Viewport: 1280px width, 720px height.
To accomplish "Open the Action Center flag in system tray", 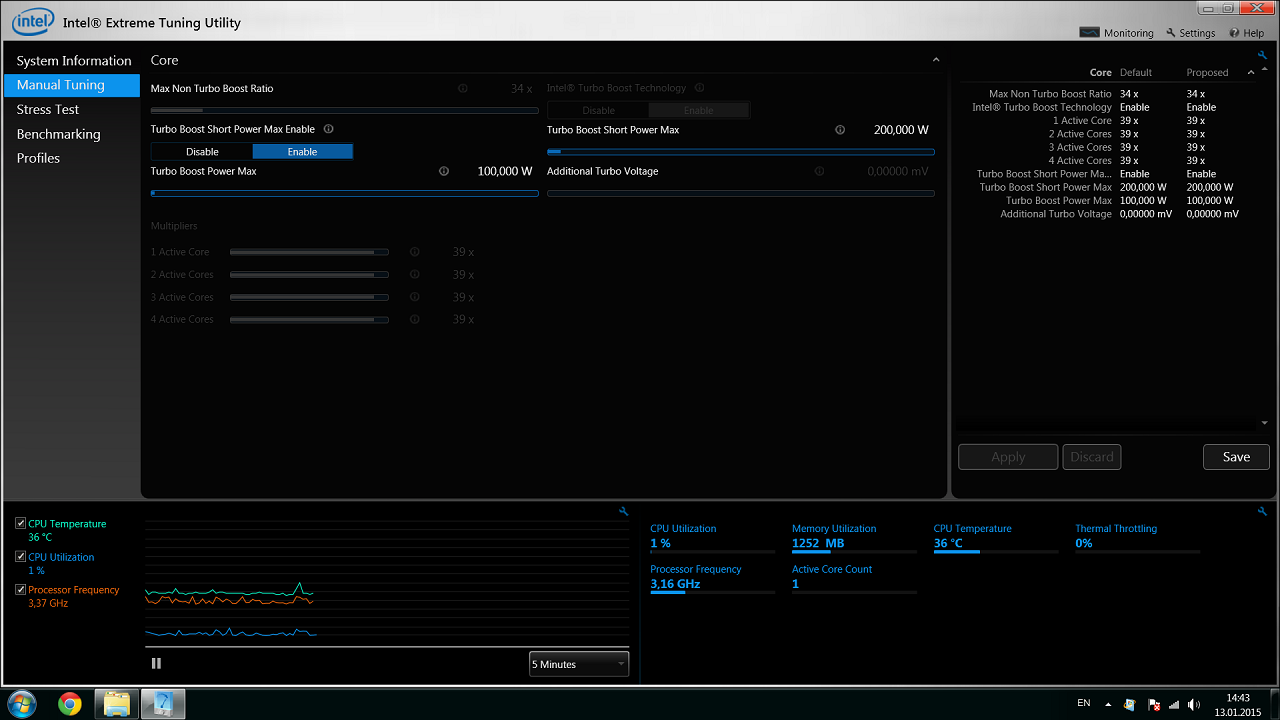I will (1152, 704).
